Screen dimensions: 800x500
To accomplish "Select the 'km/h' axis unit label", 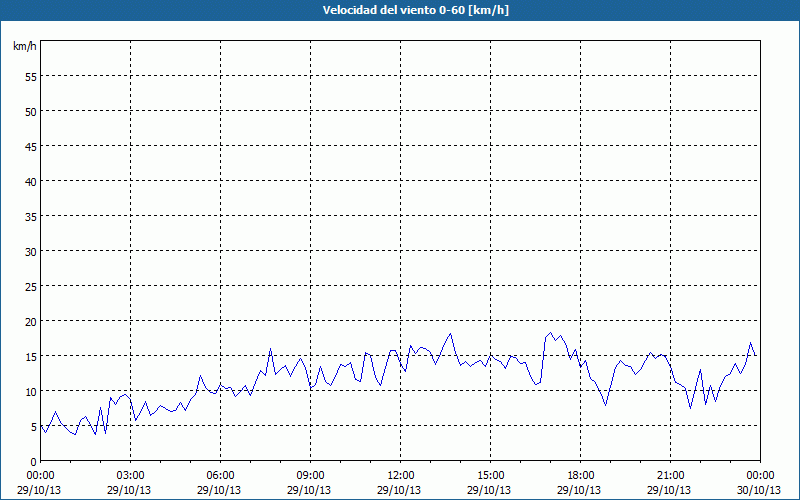I will (x=25, y=46).
